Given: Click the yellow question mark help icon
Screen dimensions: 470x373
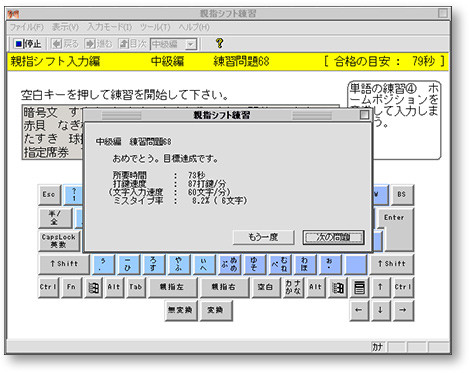Looking at the screenshot, I should point(219,43).
